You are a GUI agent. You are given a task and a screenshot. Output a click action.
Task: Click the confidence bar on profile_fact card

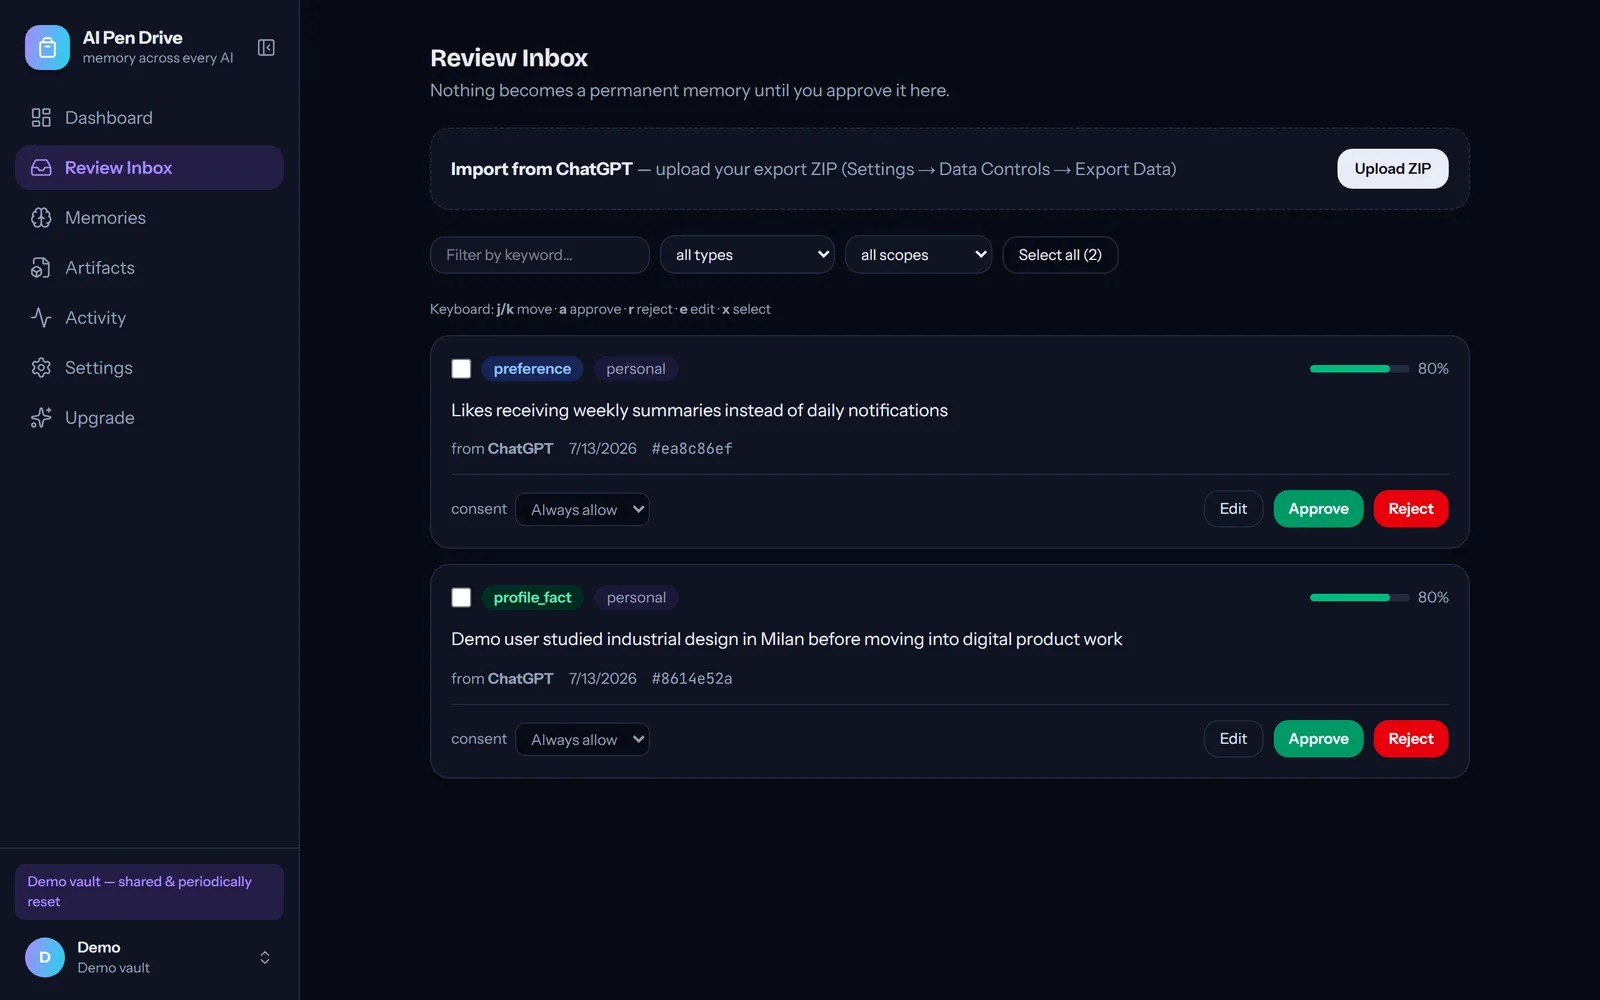(x=1359, y=598)
